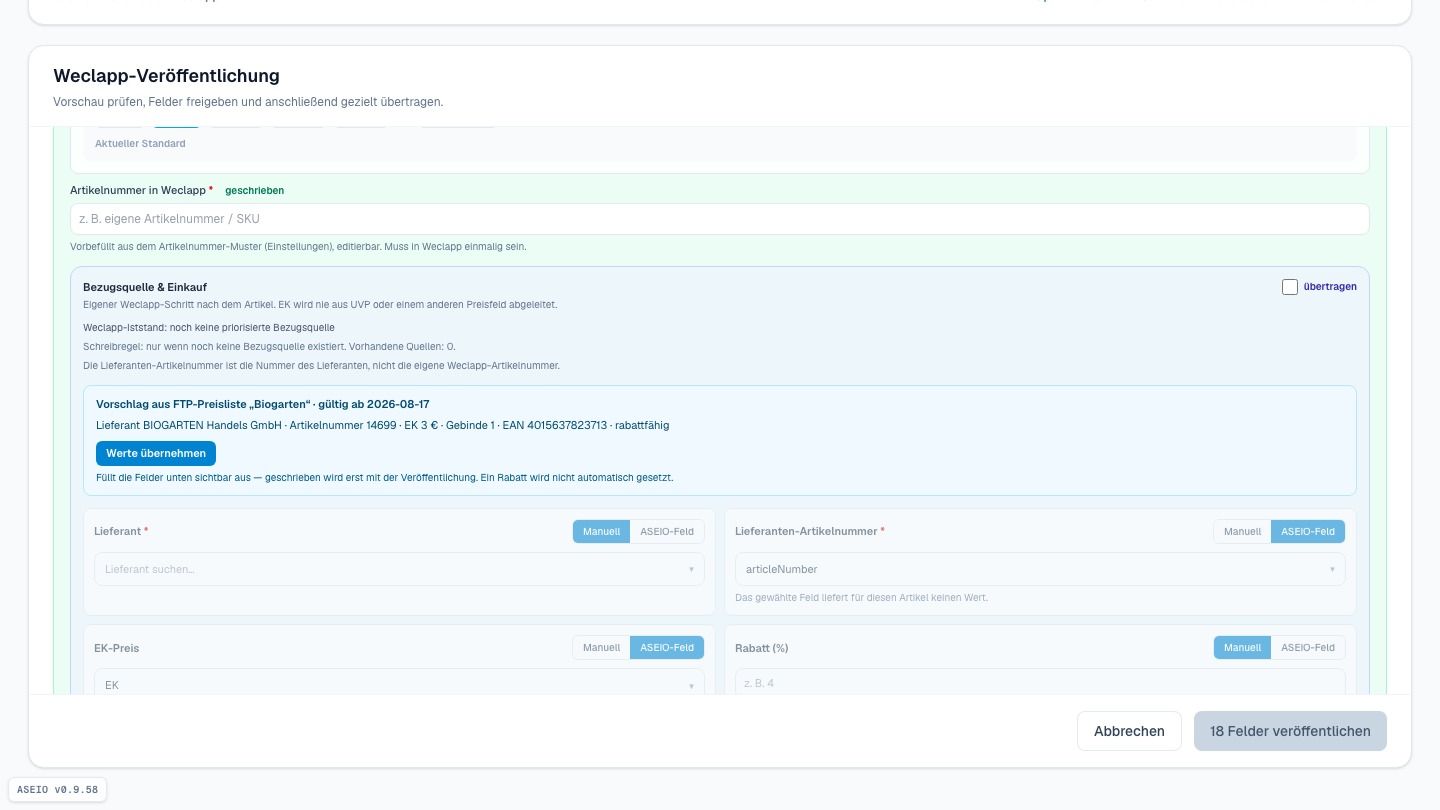
Task: Click the "Eigener Weclapp-Schritt nach dem Artikel" description
Action: (x=320, y=305)
